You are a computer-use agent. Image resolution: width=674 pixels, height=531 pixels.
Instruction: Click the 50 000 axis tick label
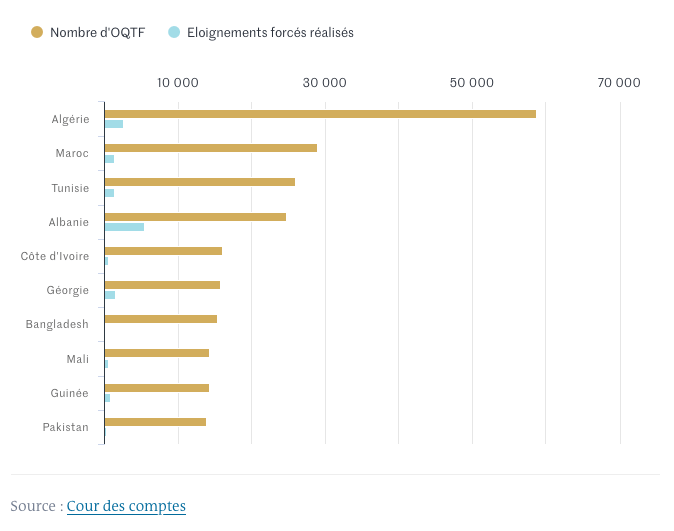(x=472, y=82)
